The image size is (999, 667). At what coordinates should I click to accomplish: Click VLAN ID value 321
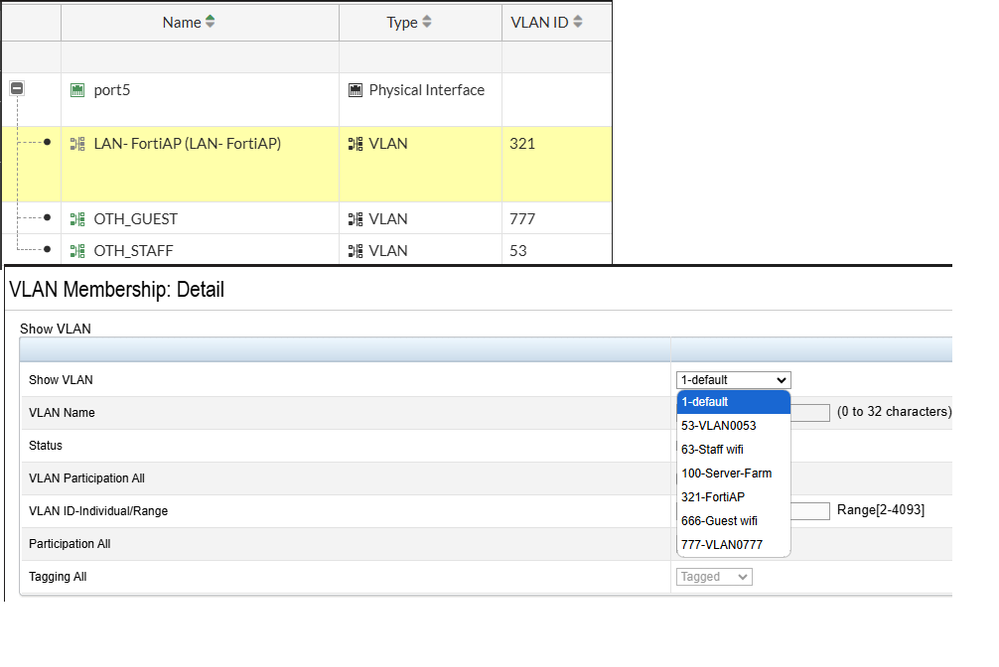pyautogui.click(x=522, y=144)
